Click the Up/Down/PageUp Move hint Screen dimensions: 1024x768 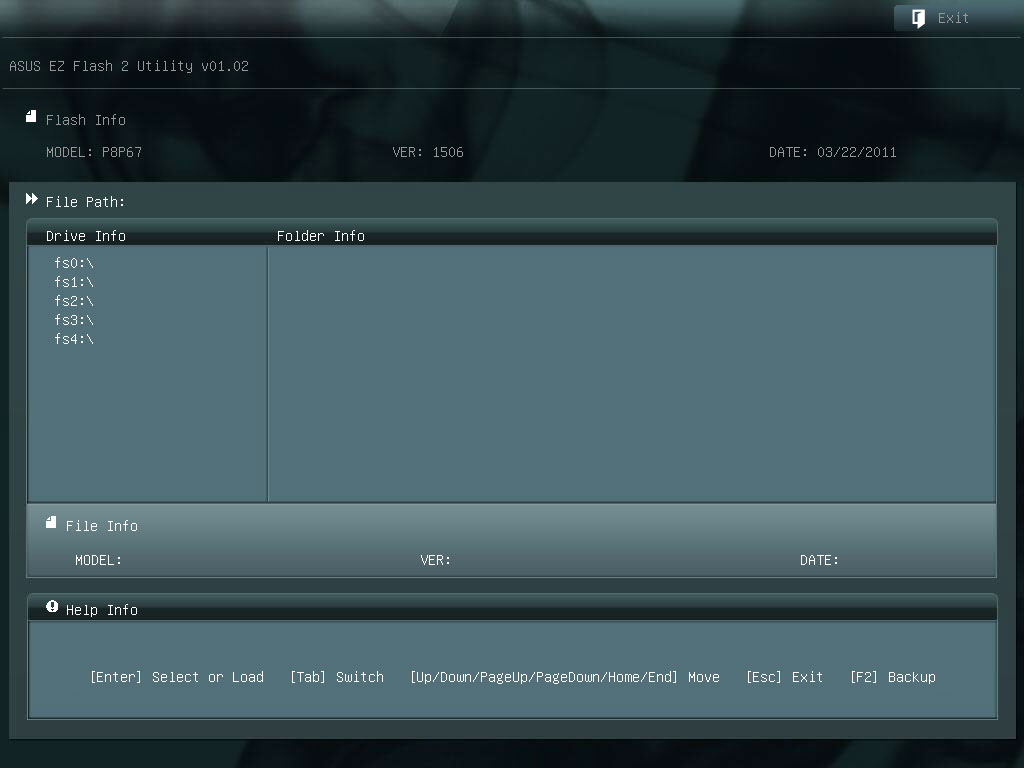coord(565,677)
